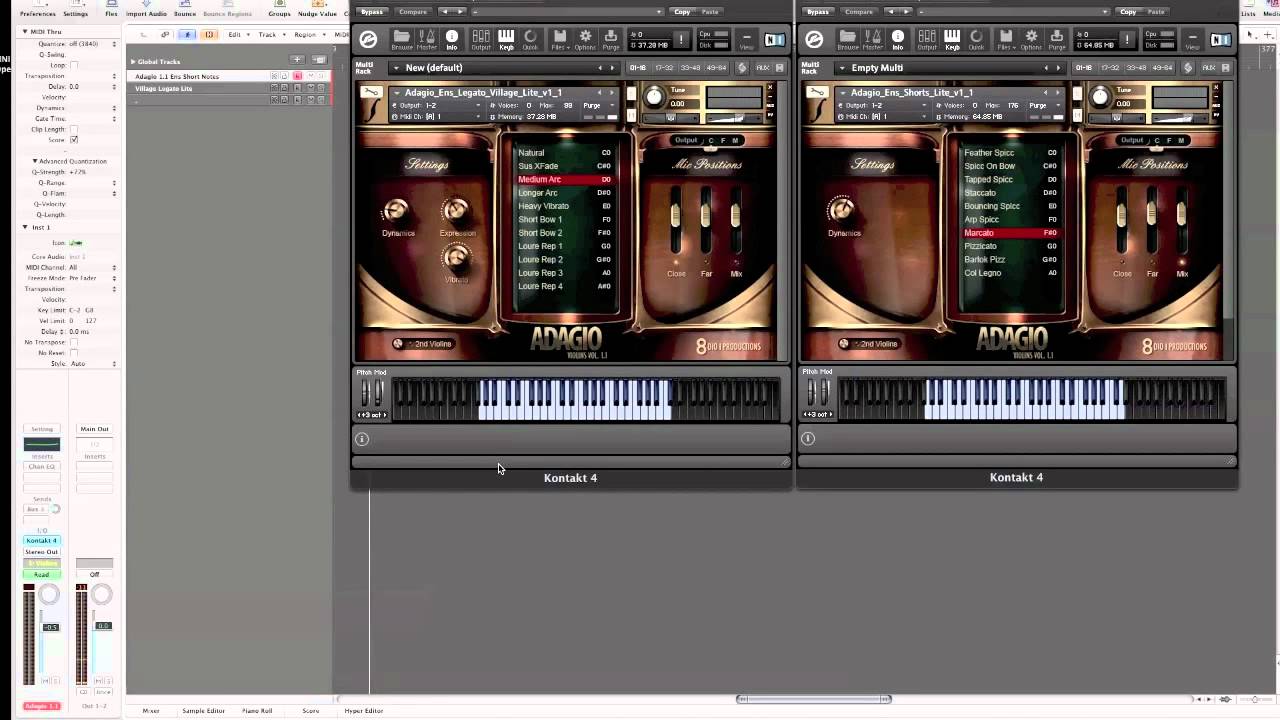Click Purge icon in left Kontakt toolbar
This screenshot has height=720, width=1280.
[611, 39]
